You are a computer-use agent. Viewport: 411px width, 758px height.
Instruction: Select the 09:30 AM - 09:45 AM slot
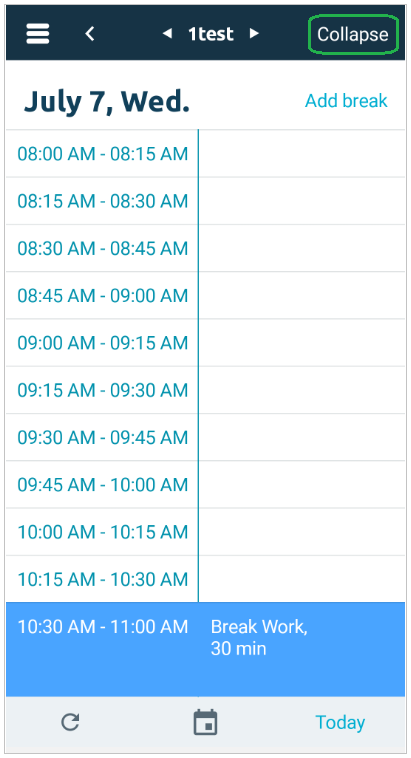[206, 437]
